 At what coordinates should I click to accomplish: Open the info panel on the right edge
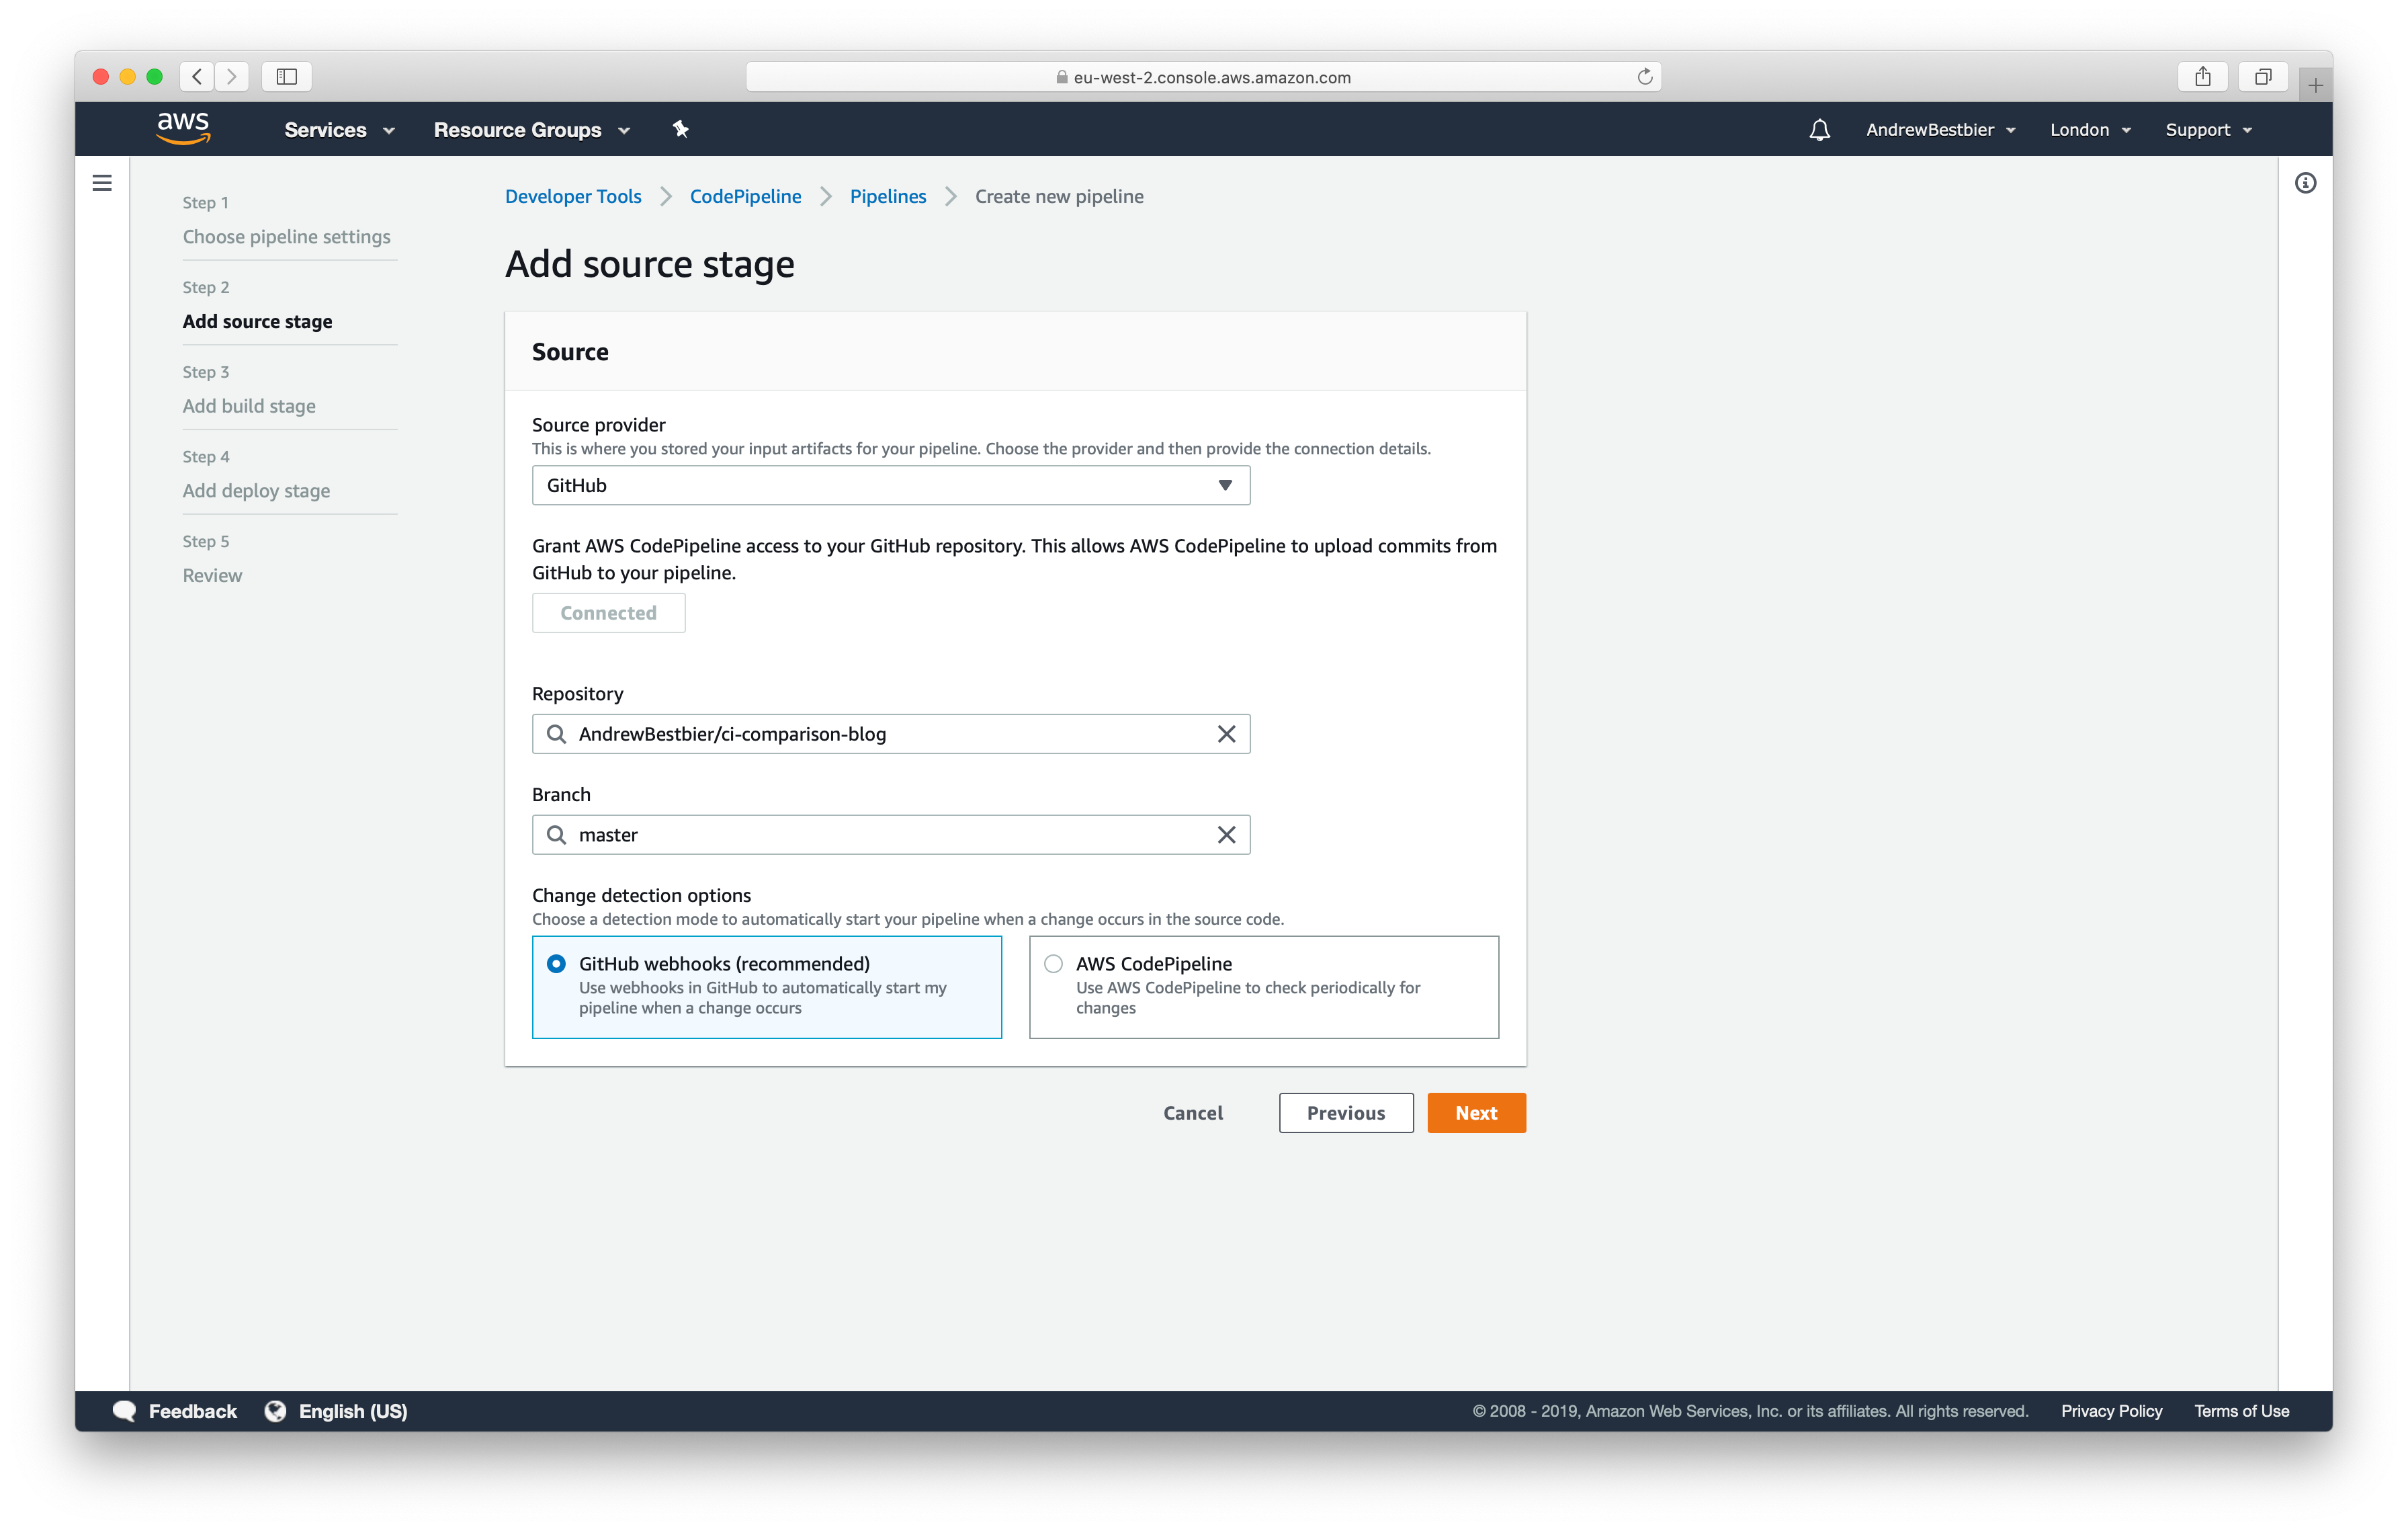coord(2306,183)
